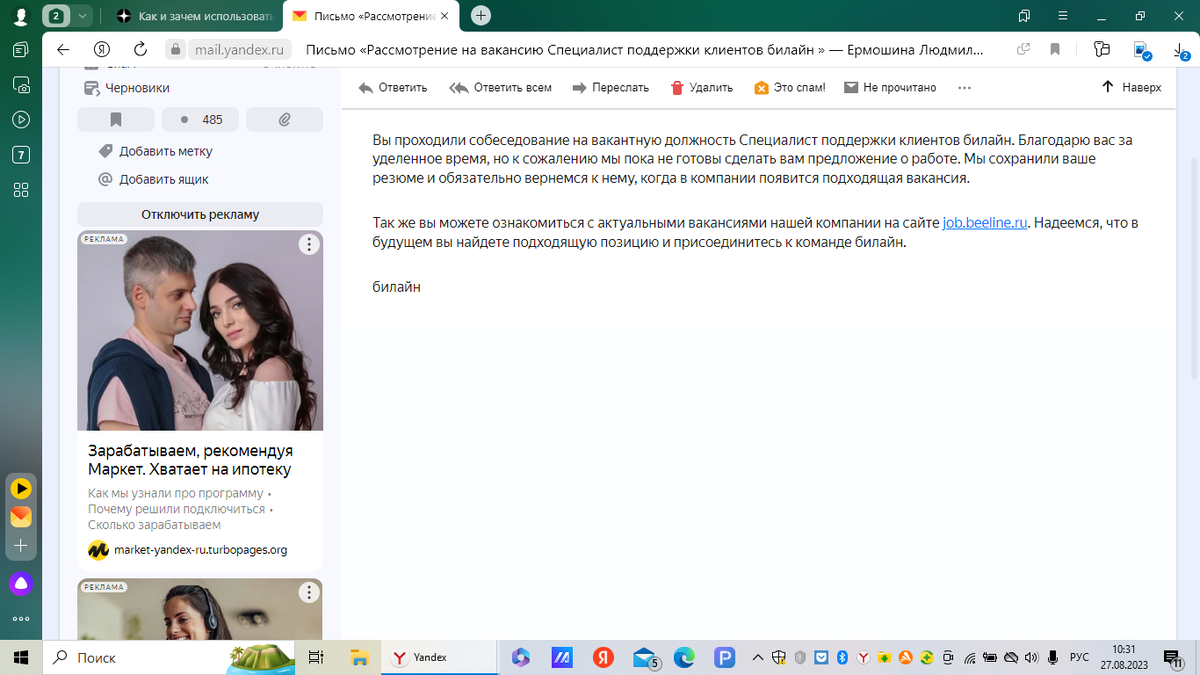Open options menu of the headset ad
Image resolution: width=1200 pixels, height=675 pixels.
pyautogui.click(x=310, y=592)
